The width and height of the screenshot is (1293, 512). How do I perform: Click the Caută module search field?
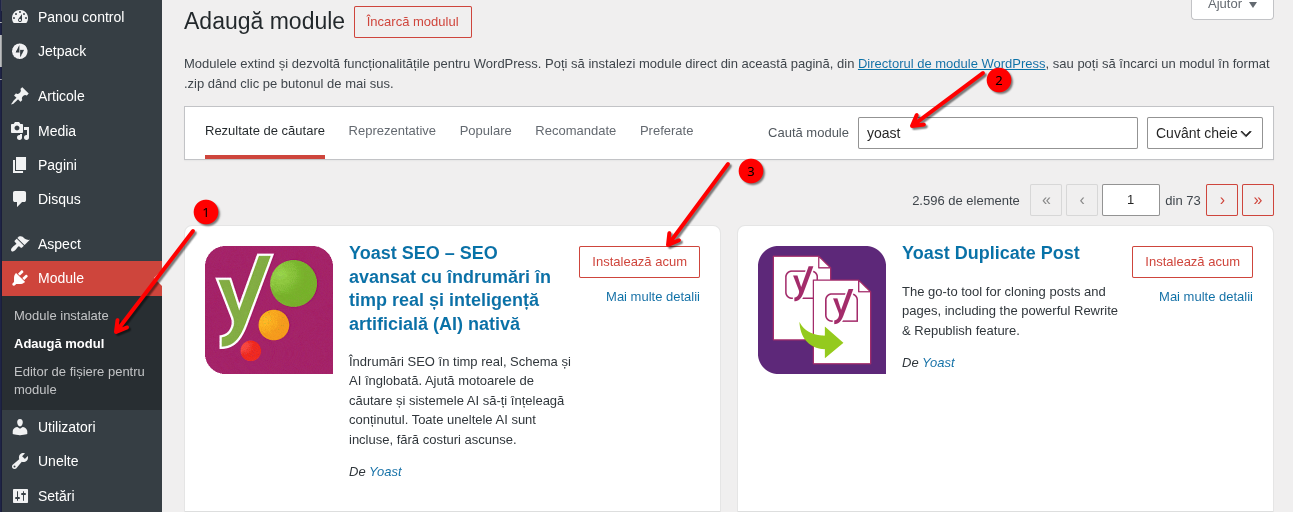pos(998,133)
